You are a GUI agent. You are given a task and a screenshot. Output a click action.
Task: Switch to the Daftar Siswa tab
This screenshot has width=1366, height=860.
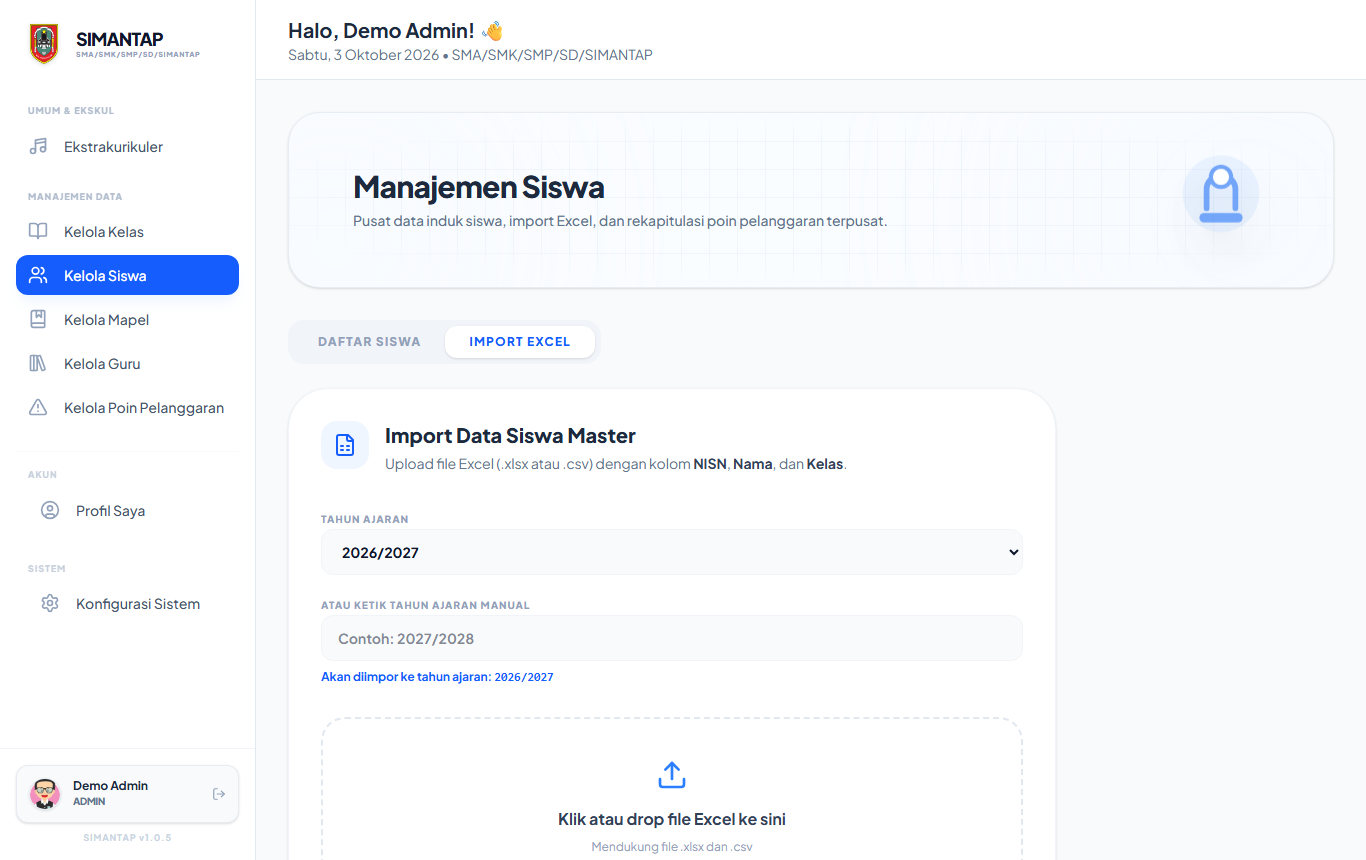[x=369, y=342]
